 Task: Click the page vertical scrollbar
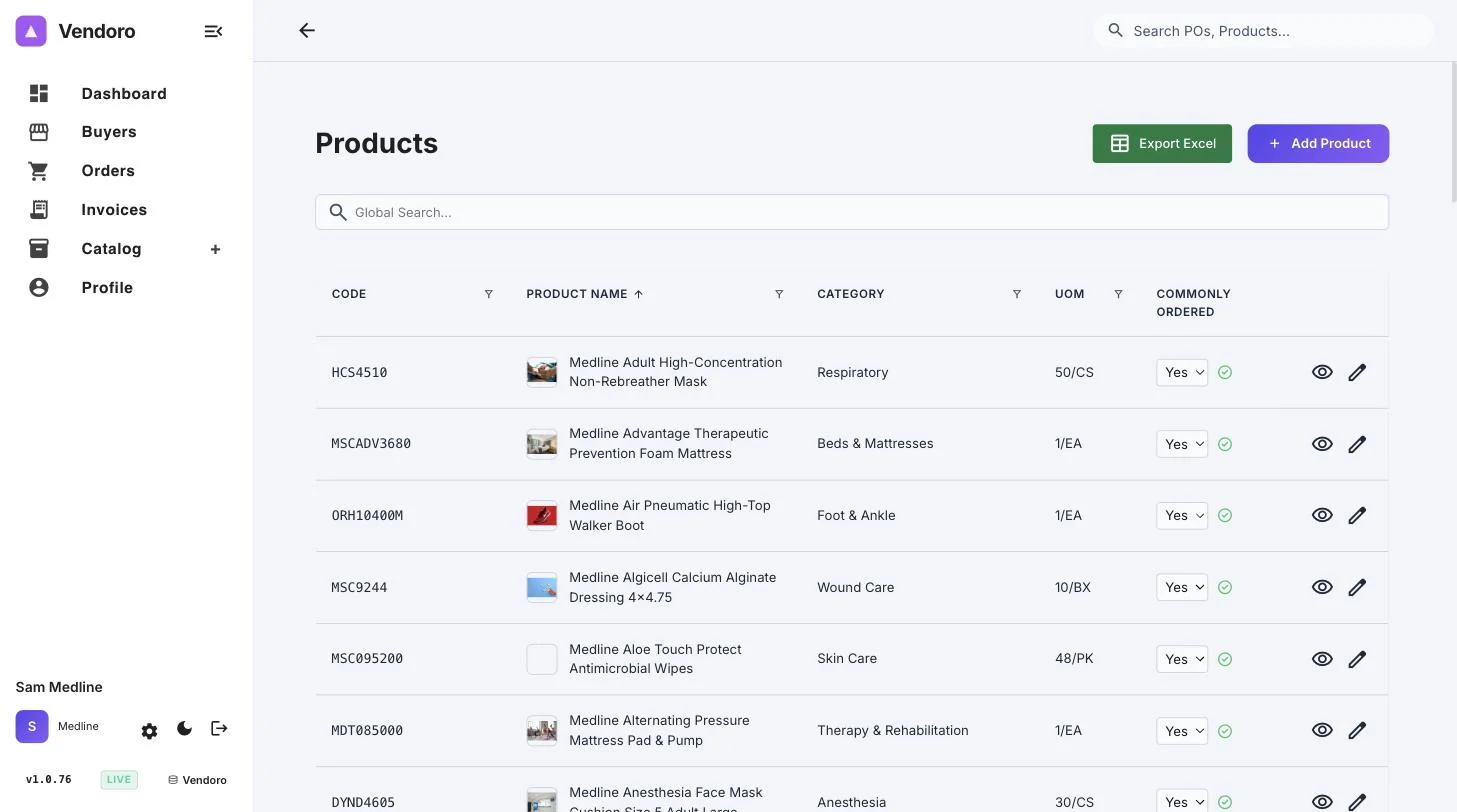[x=1453, y=132]
